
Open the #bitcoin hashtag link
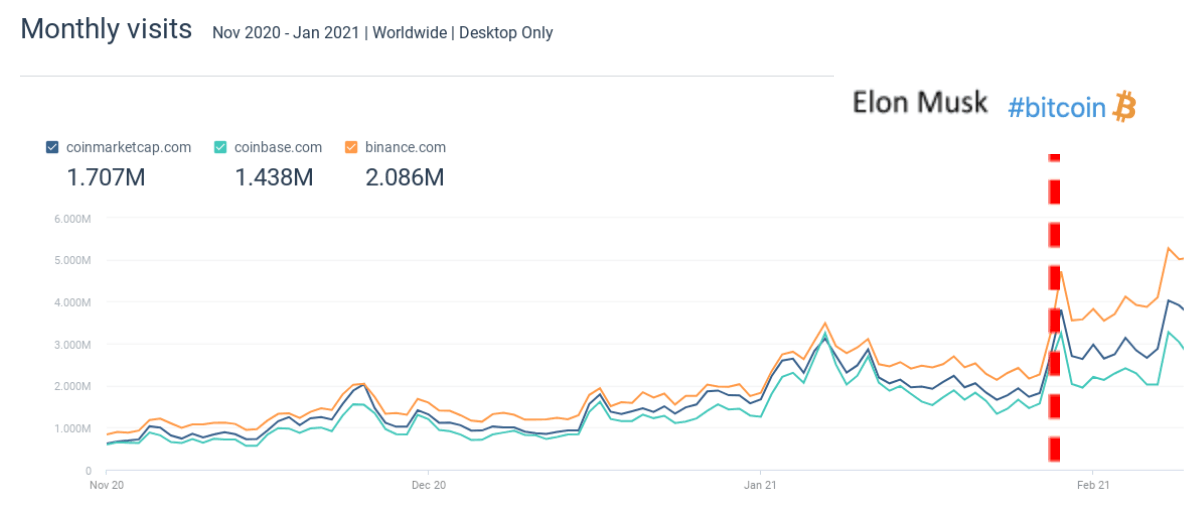pyautogui.click(x=1057, y=107)
